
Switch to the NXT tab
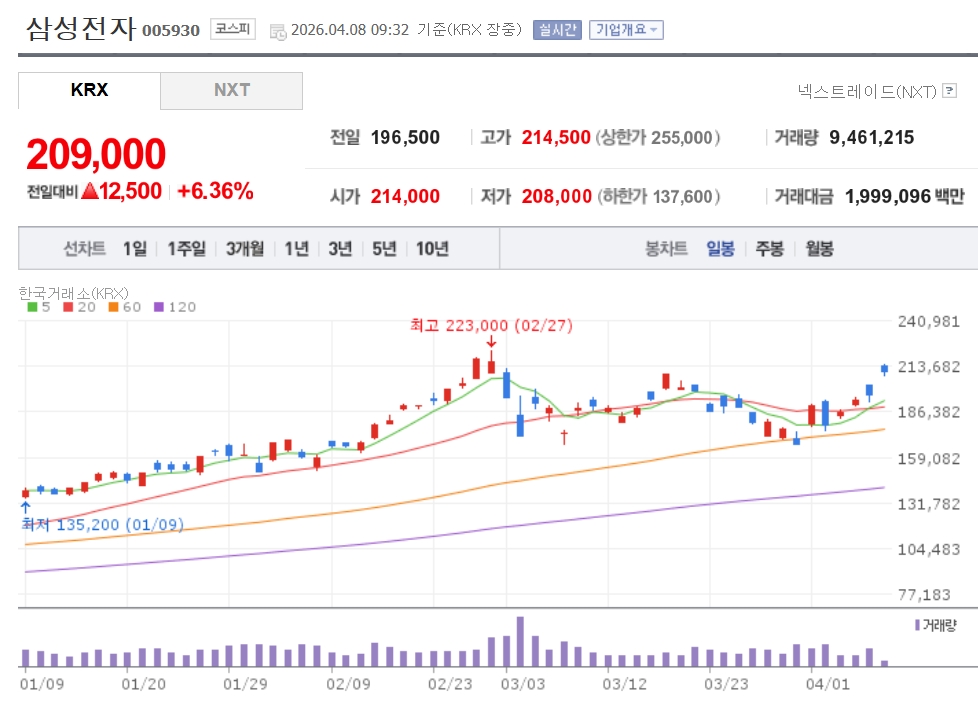[231, 90]
